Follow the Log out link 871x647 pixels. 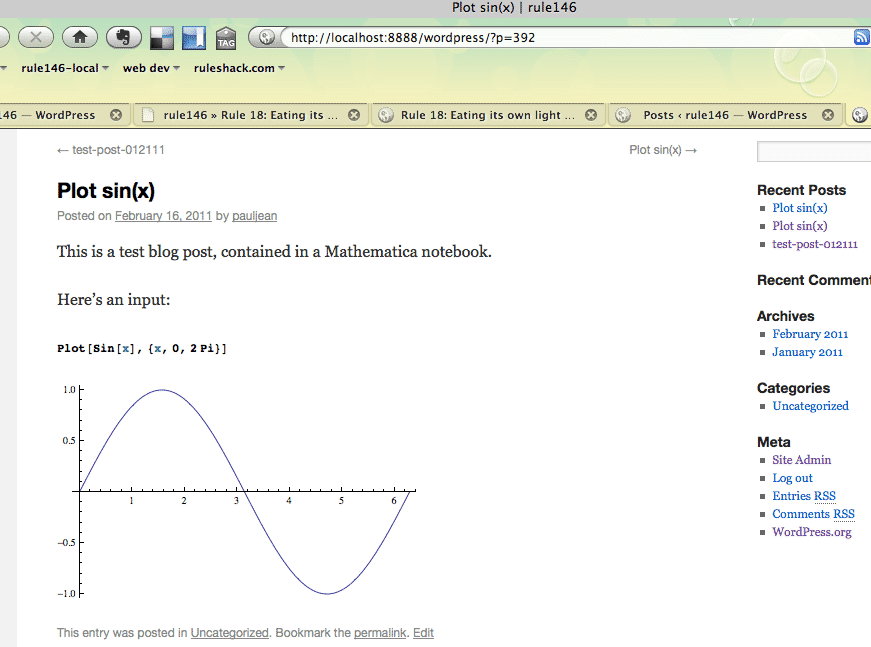tap(792, 478)
